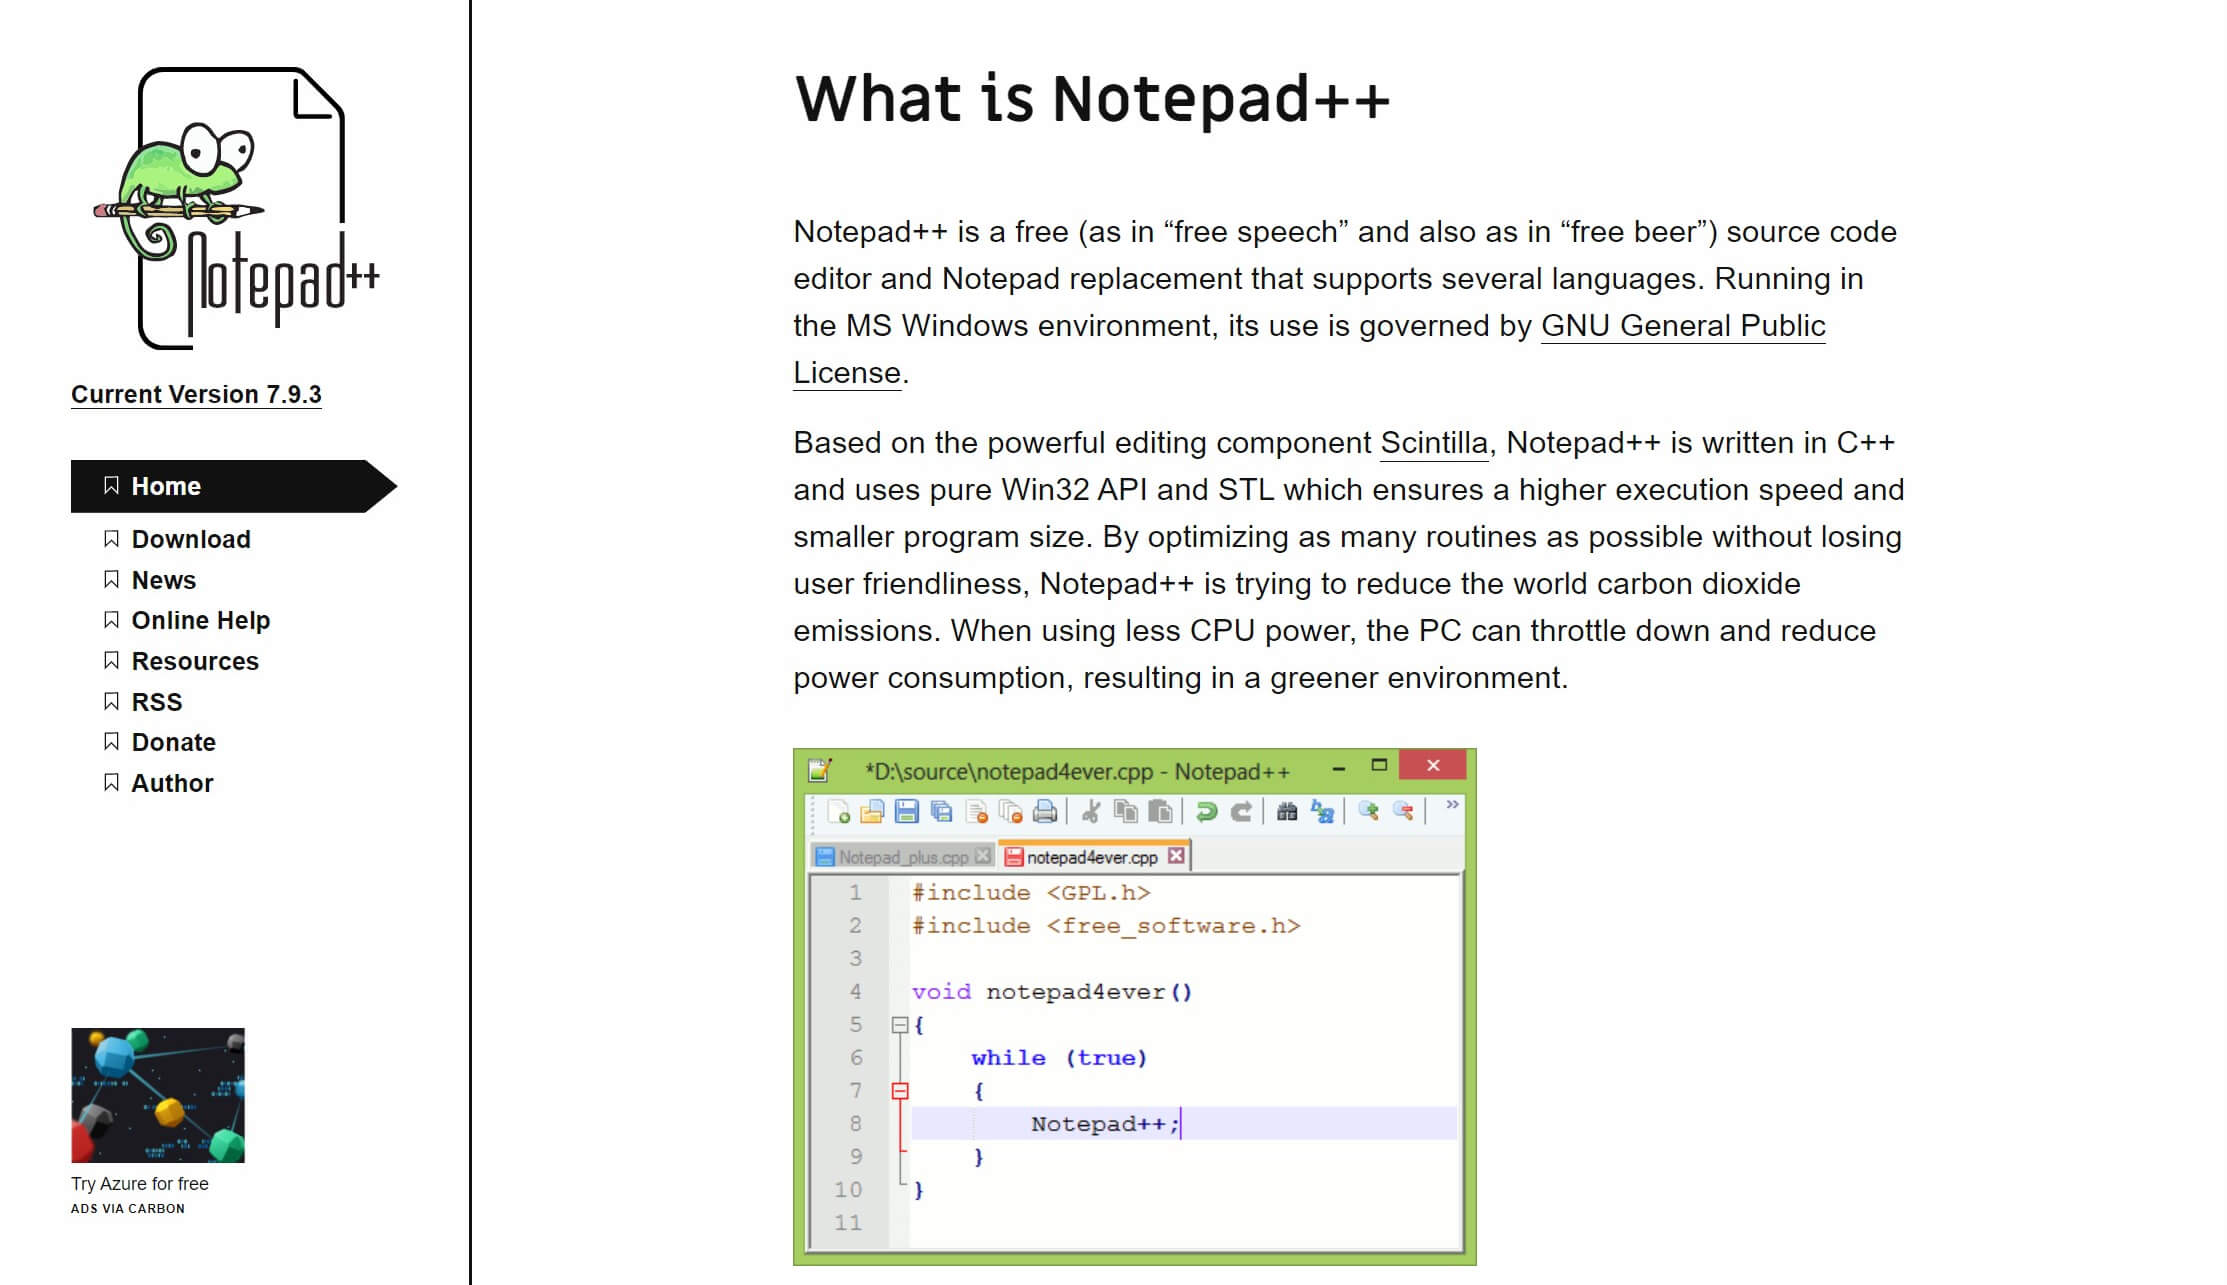
Task: Click the Donate menu item
Action: [174, 742]
